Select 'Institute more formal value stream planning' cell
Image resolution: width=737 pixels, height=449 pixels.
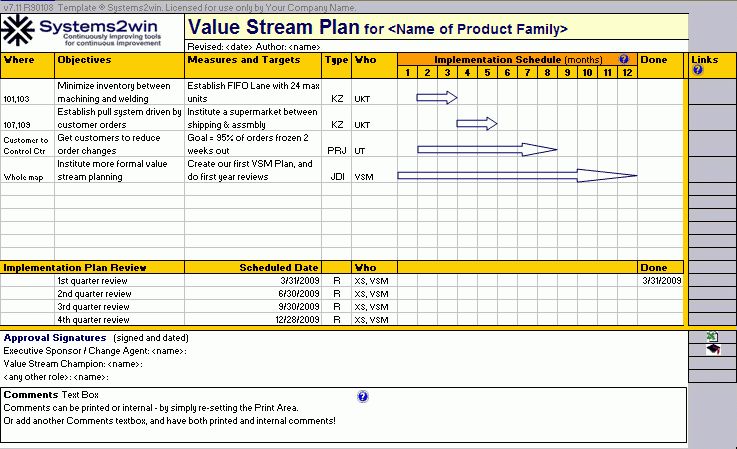[119, 170]
